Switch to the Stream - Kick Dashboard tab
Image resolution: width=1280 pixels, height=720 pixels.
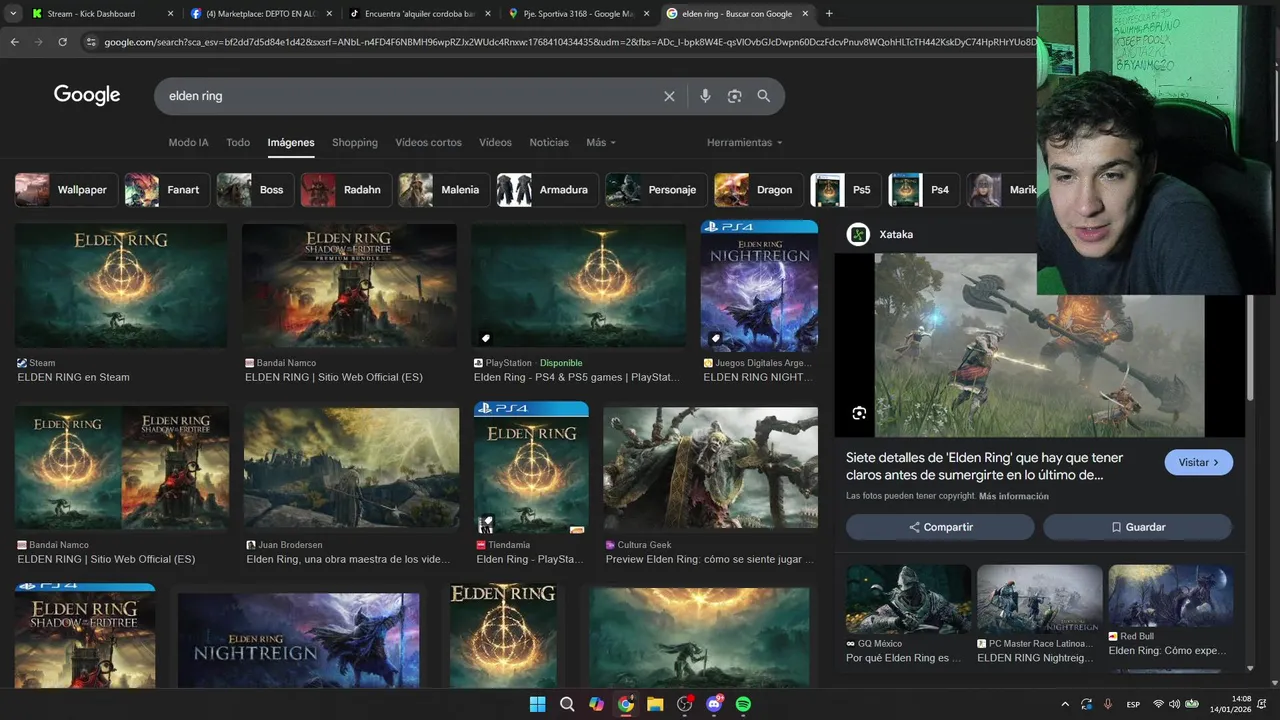tap(100, 14)
